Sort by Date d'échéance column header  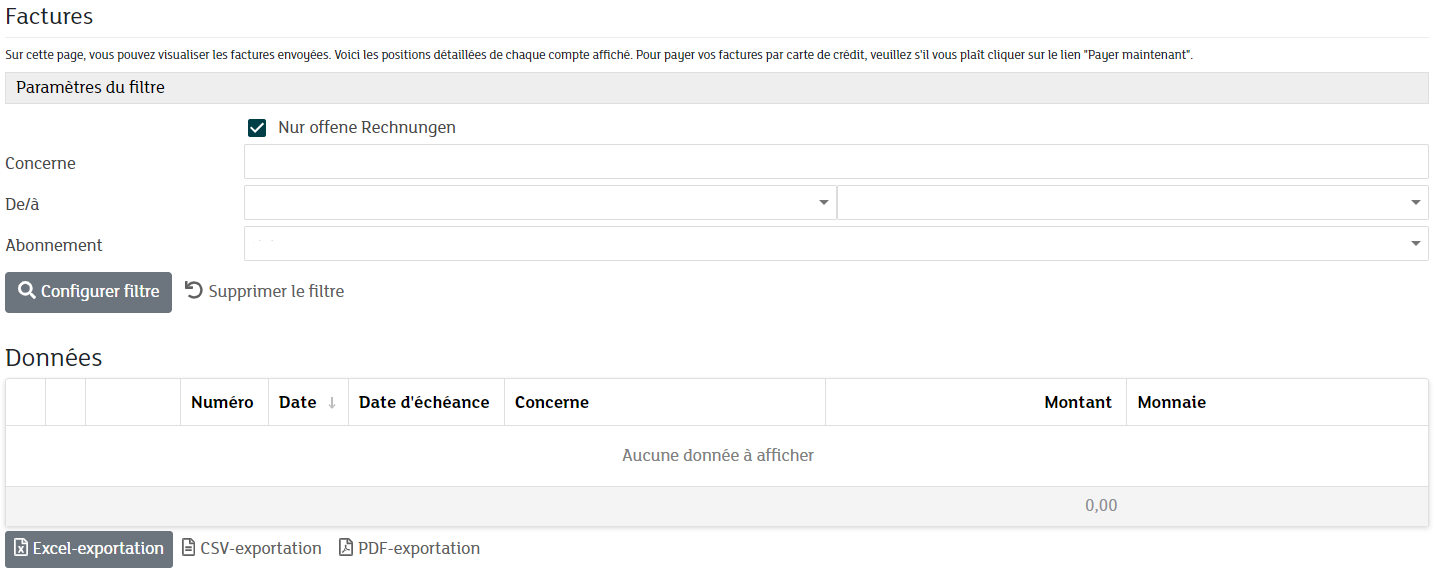424,402
